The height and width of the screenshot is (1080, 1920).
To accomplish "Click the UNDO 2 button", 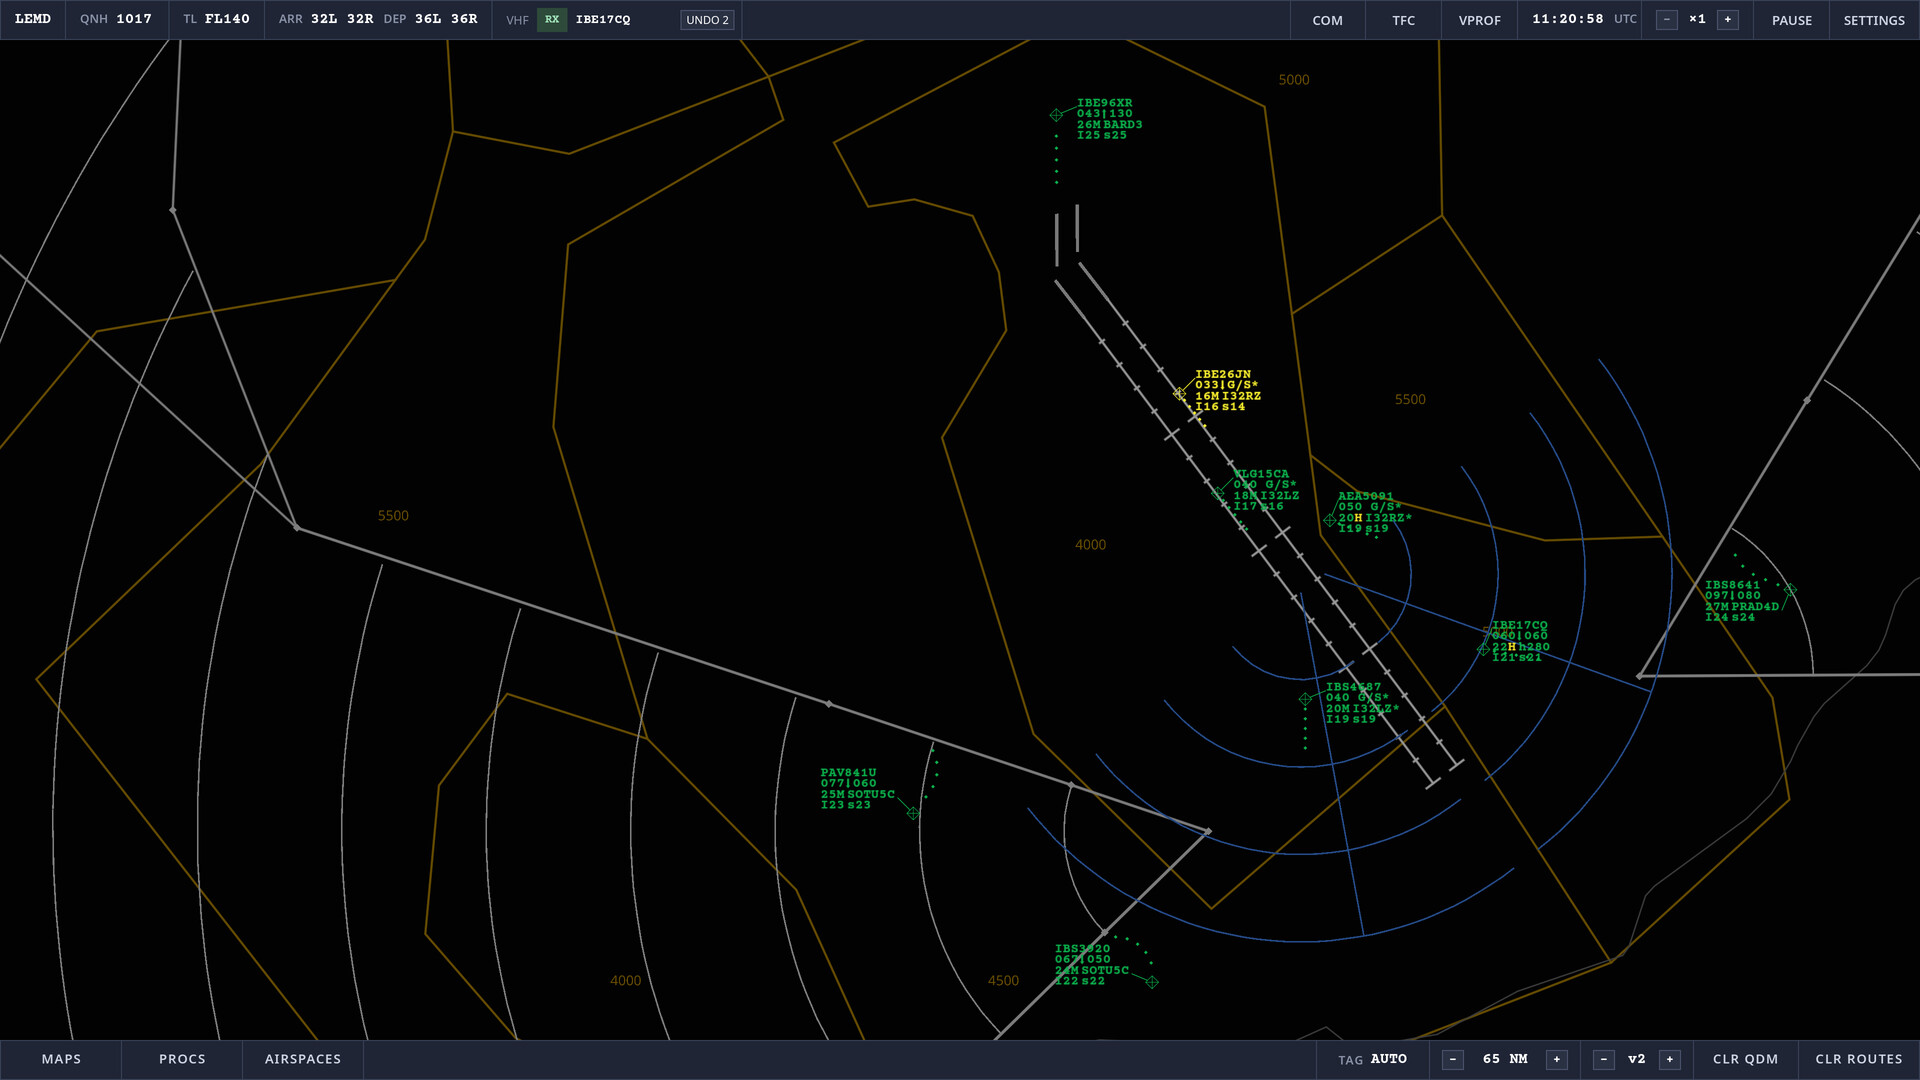I will coord(707,20).
